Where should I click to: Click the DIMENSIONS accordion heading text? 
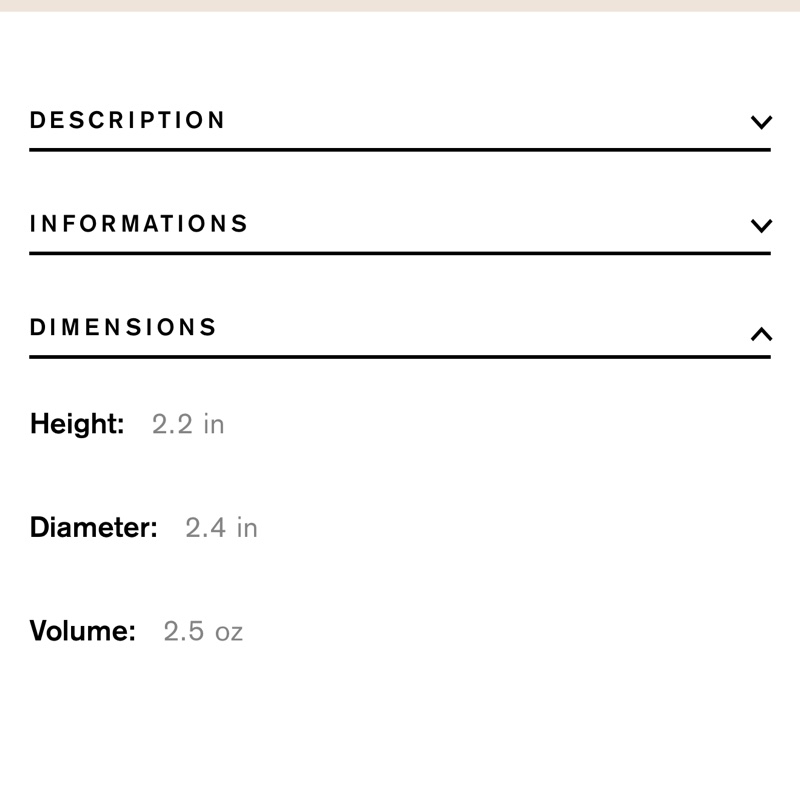(x=124, y=328)
